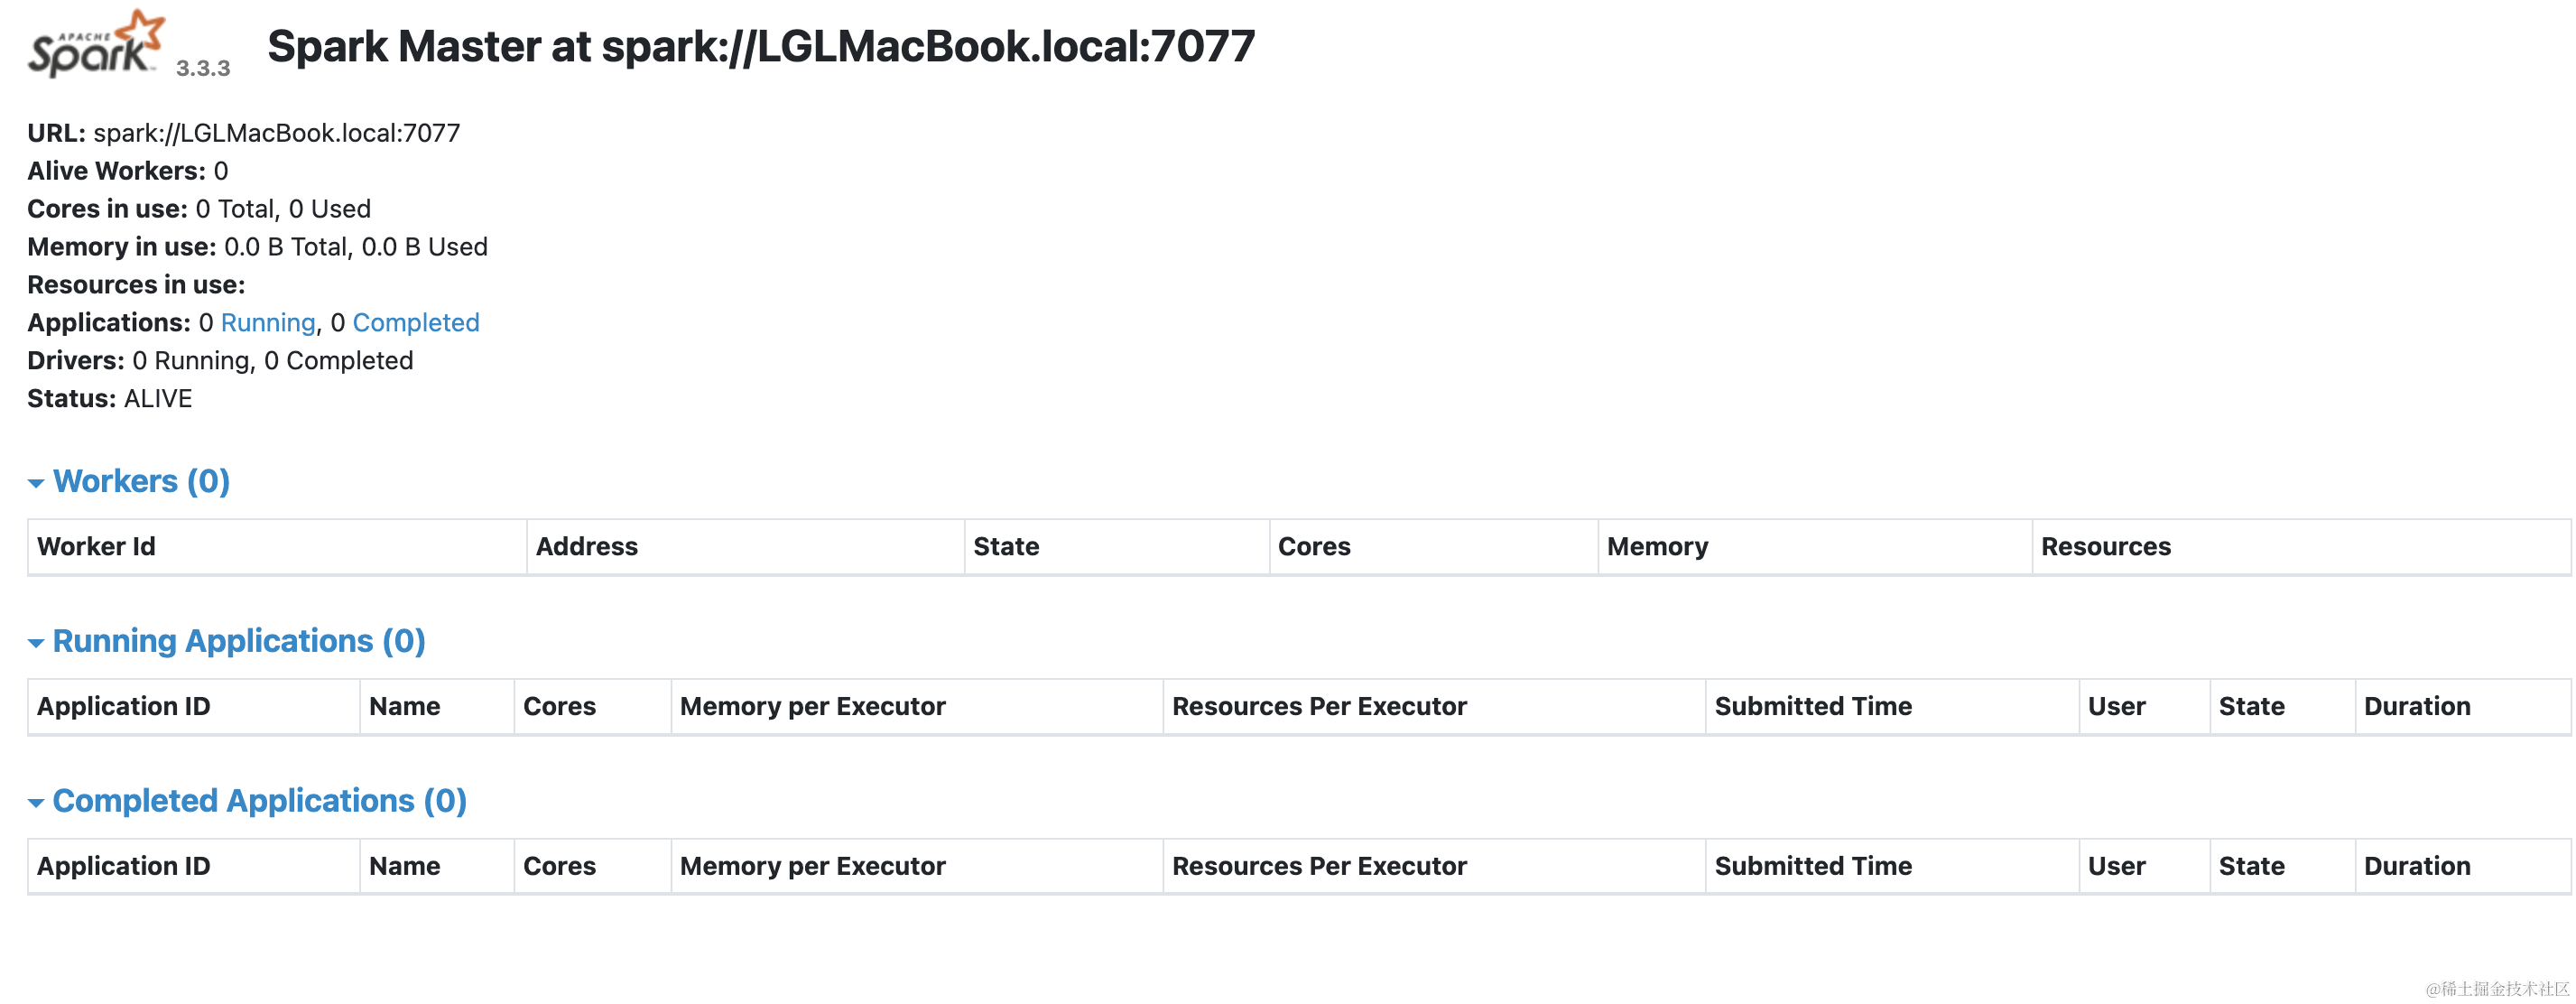Click the Apache Spark logo
Screen dimensions: 2576x1004
click(95, 45)
